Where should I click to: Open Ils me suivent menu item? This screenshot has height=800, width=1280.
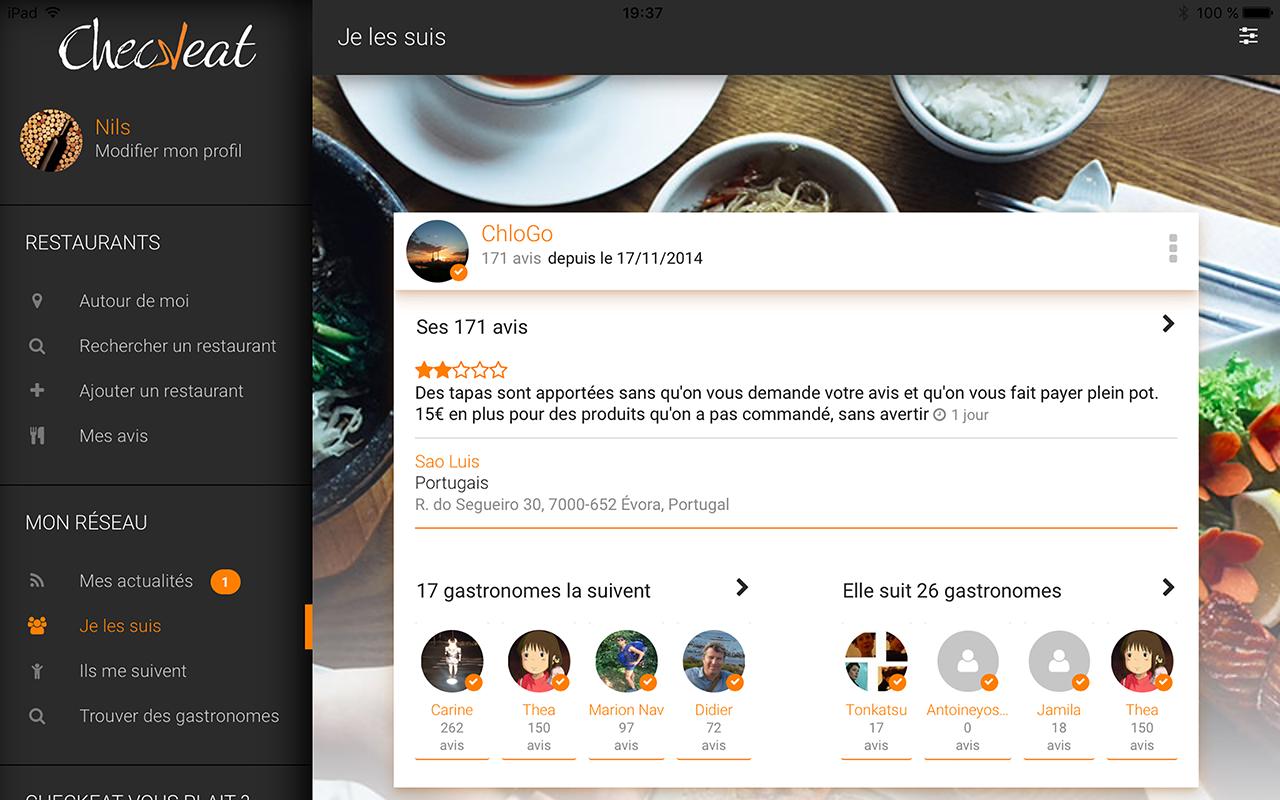pyautogui.click(x=133, y=671)
